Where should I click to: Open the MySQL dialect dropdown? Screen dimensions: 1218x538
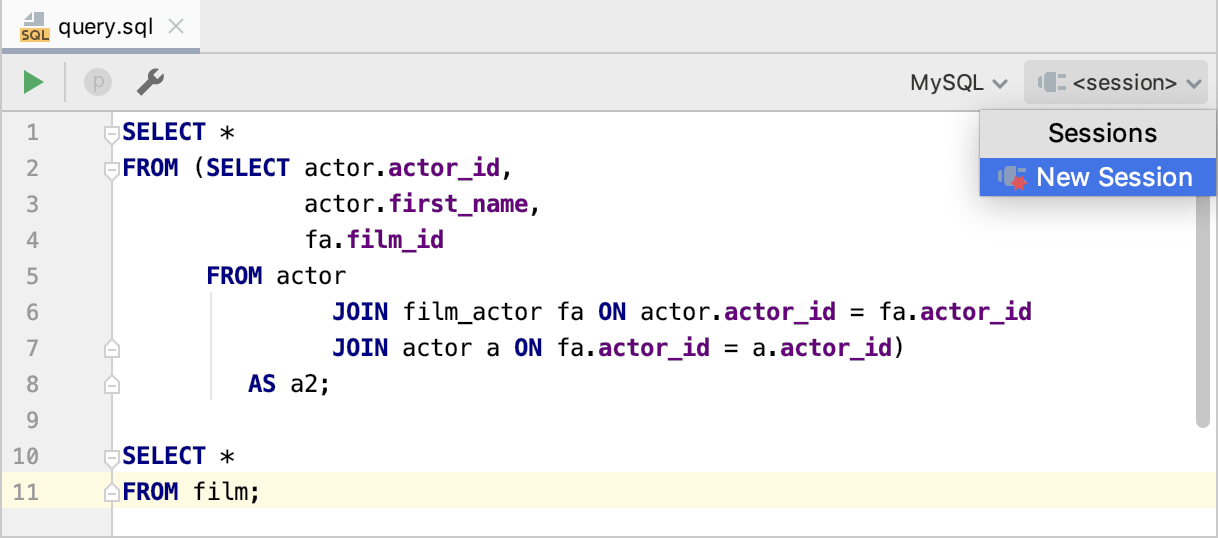coord(959,83)
